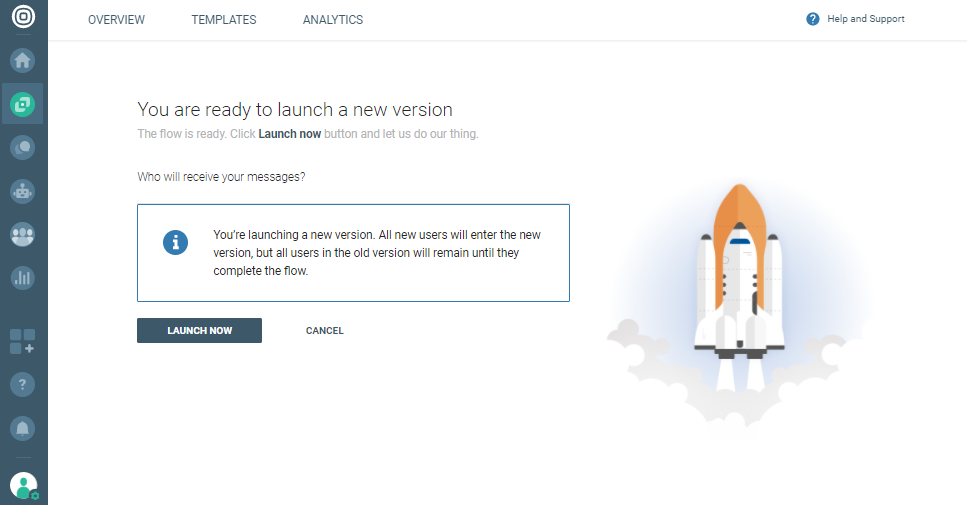Click the CANCEL button
967x505 pixels.
[x=324, y=331]
